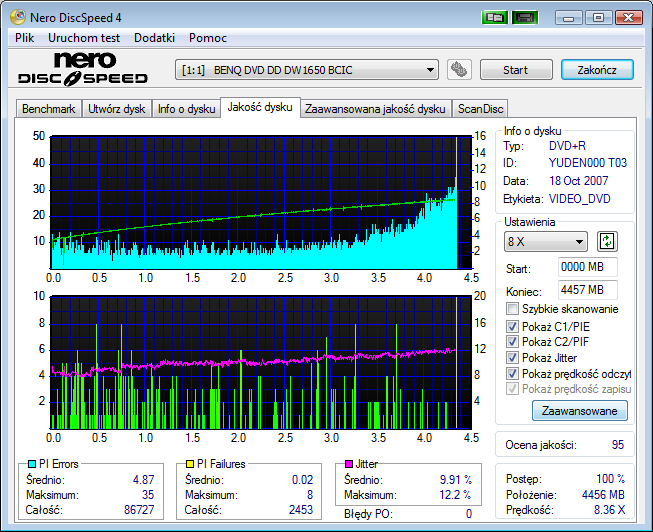
Task: Click the Zaawansowane button
Action: [x=580, y=411]
